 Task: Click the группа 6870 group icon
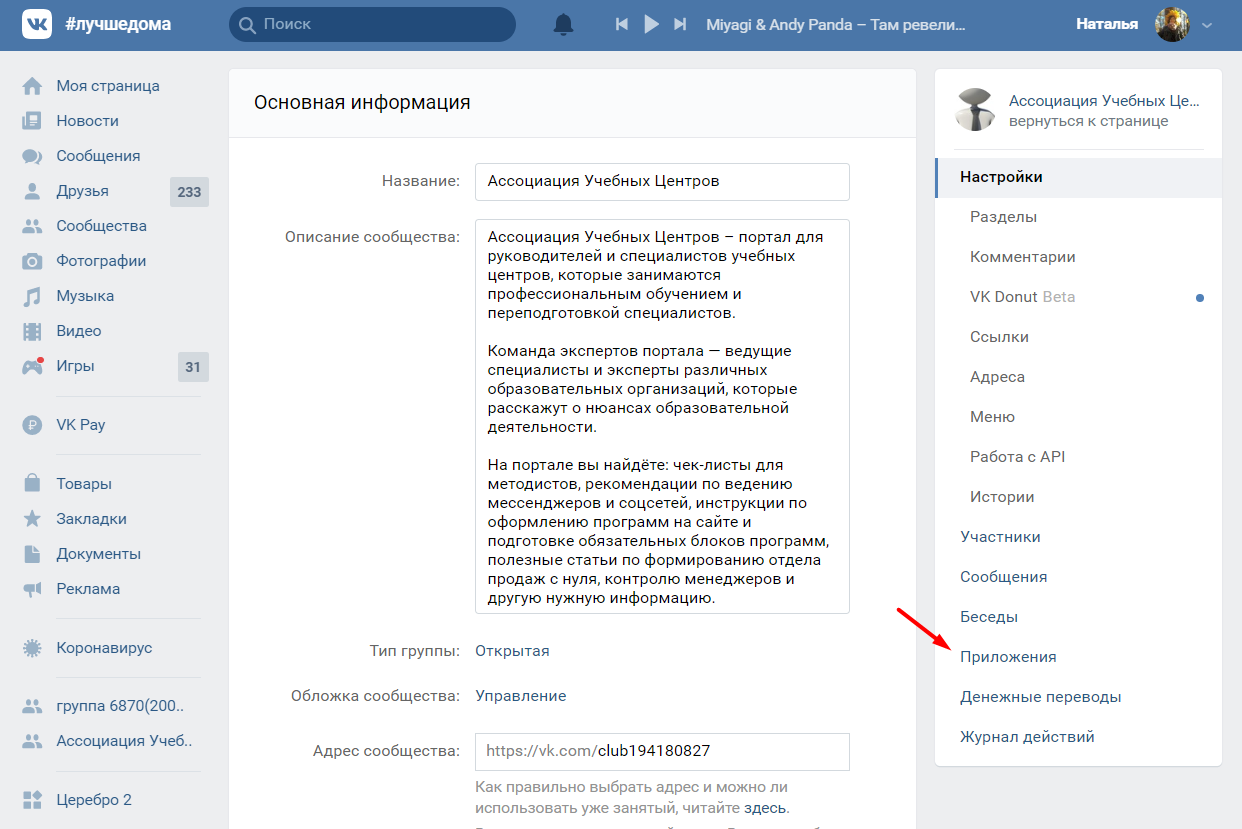[x=33, y=706]
